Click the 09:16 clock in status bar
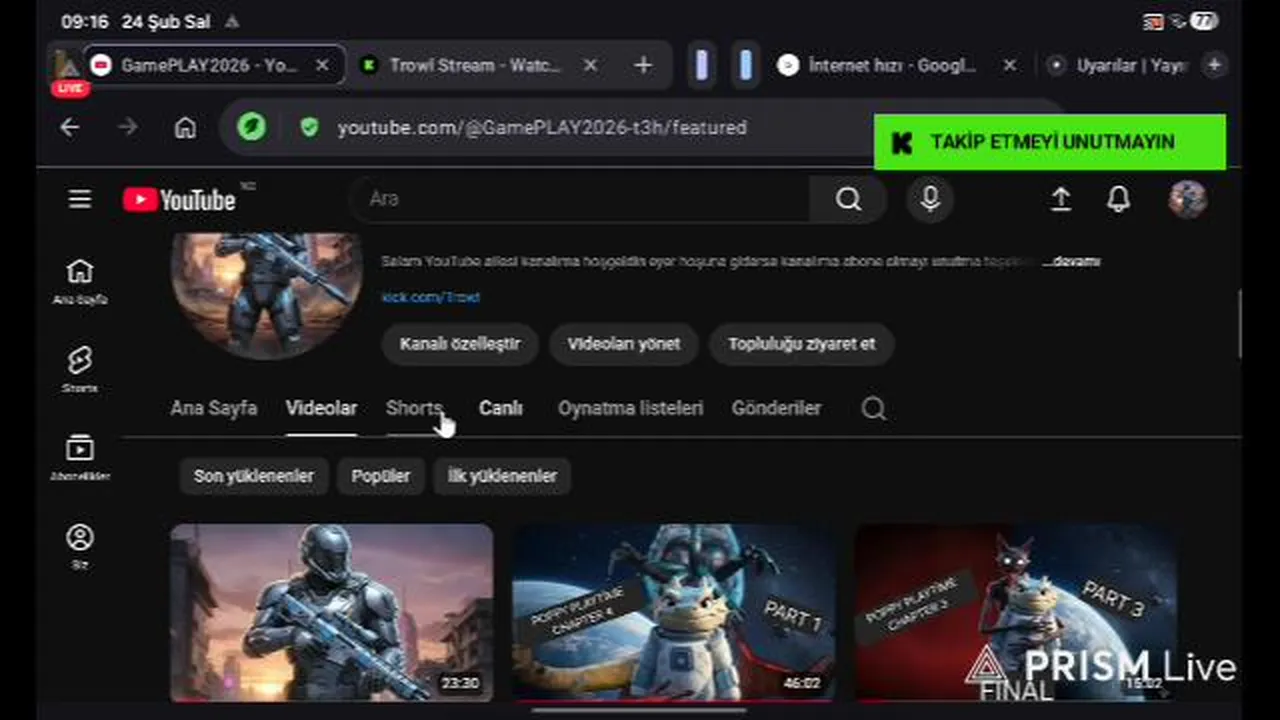The height and width of the screenshot is (720, 1280). click(85, 21)
